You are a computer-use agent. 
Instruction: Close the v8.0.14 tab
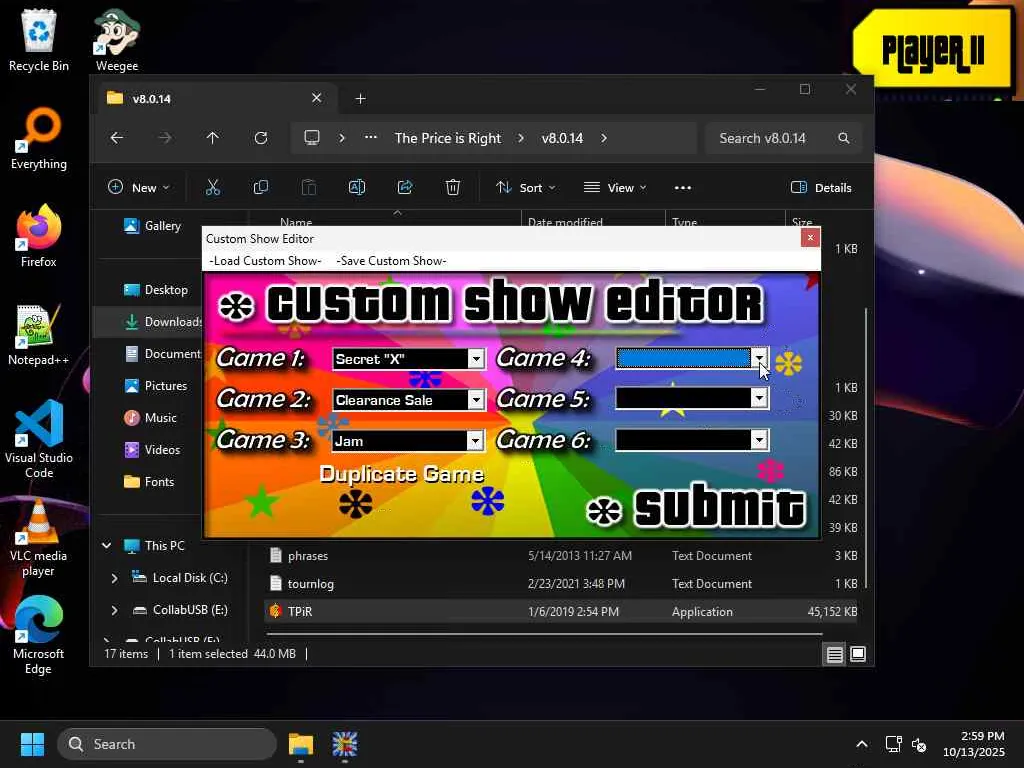coord(316,98)
